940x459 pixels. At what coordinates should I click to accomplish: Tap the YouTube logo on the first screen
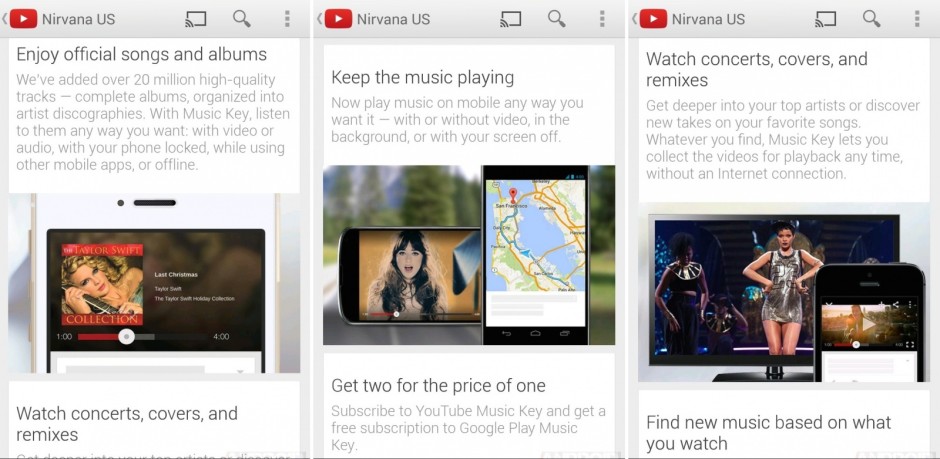click(23, 19)
